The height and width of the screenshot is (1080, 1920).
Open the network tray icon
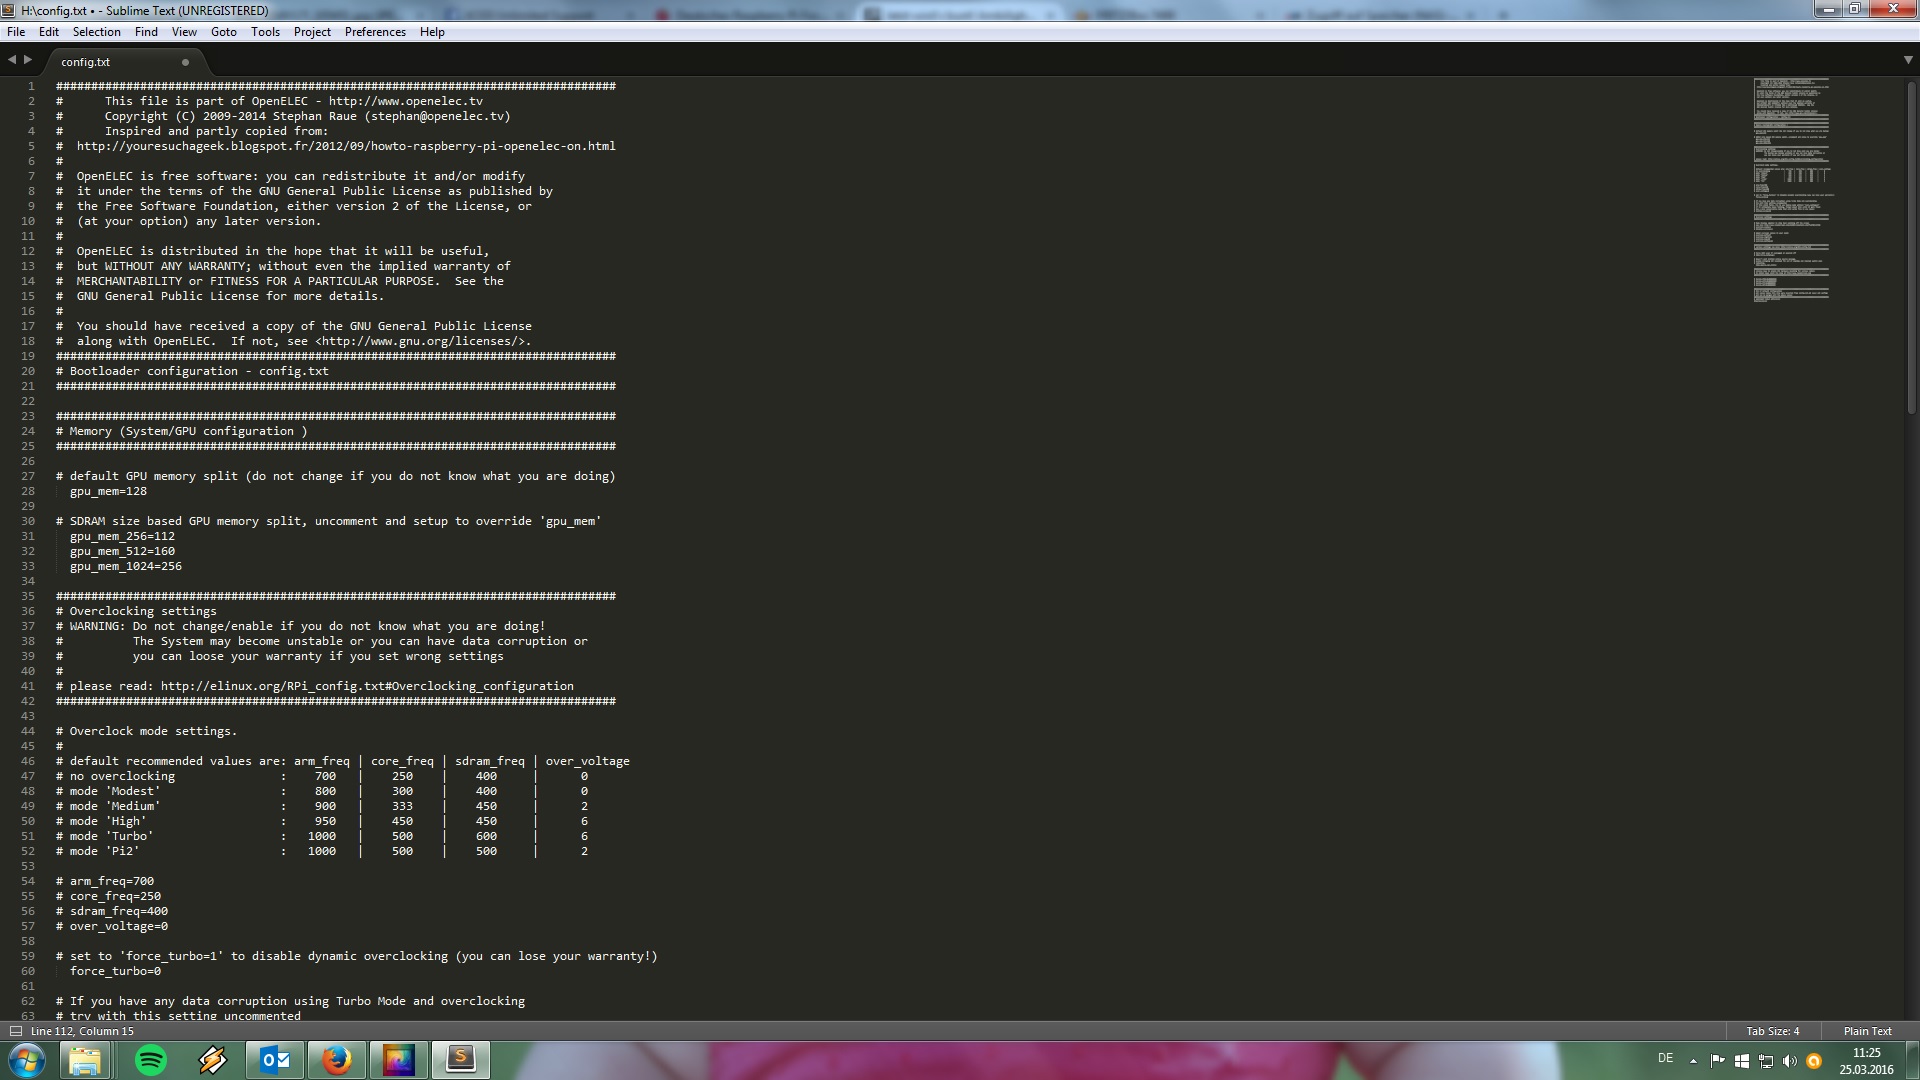click(x=1765, y=1061)
